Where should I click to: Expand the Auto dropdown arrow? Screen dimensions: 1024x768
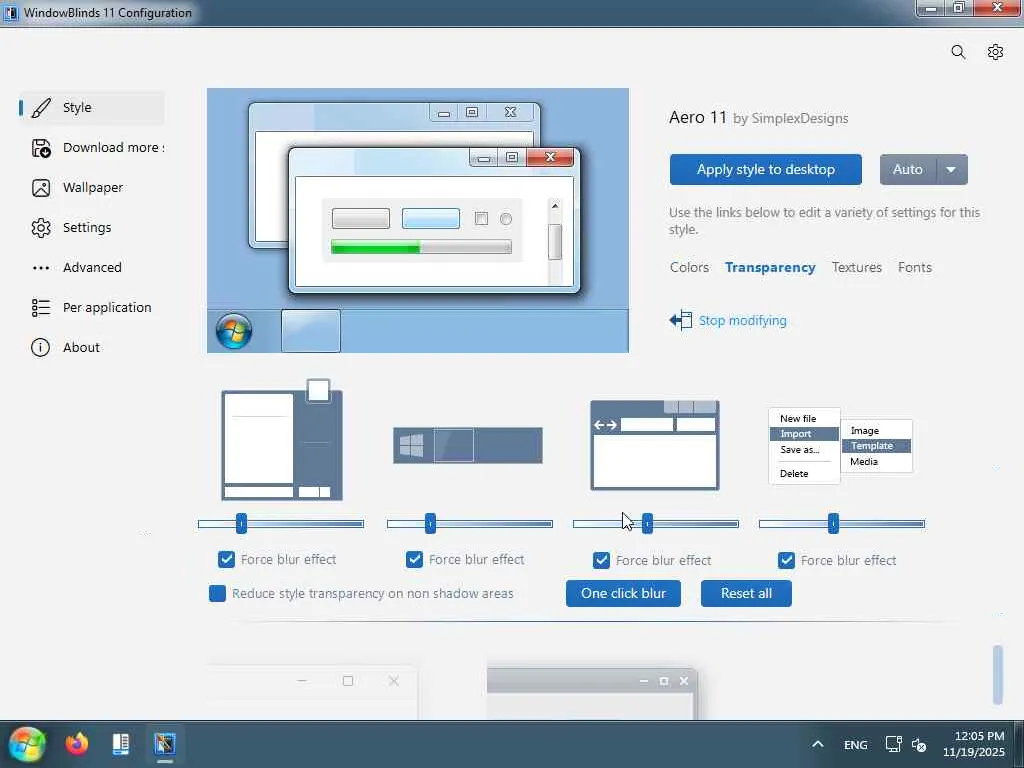(x=952, y=170)
